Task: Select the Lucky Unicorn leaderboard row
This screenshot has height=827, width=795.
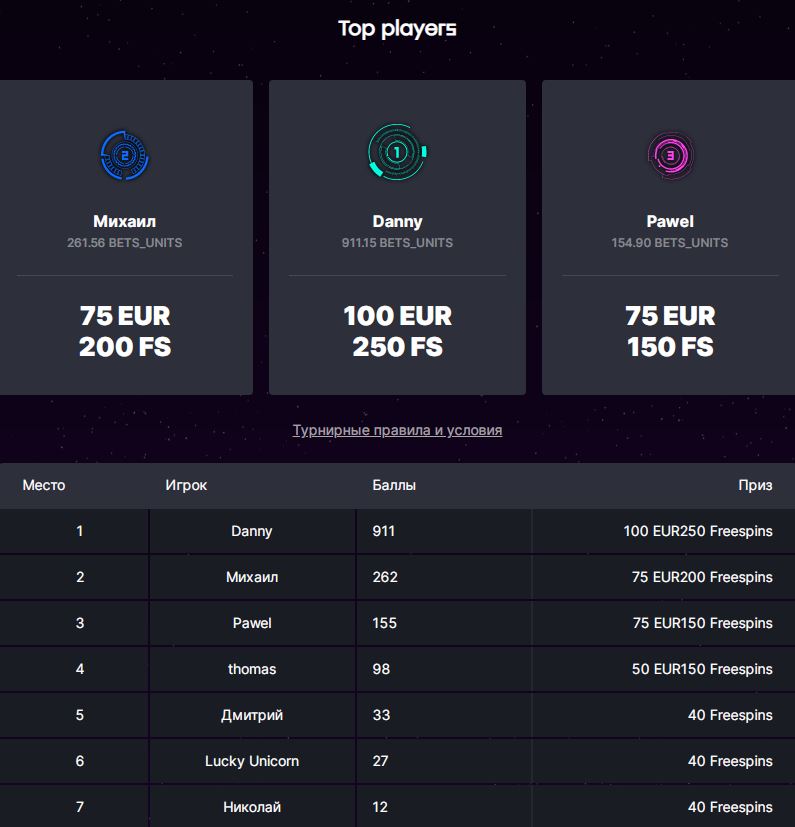Action: (x=397, y=761)
